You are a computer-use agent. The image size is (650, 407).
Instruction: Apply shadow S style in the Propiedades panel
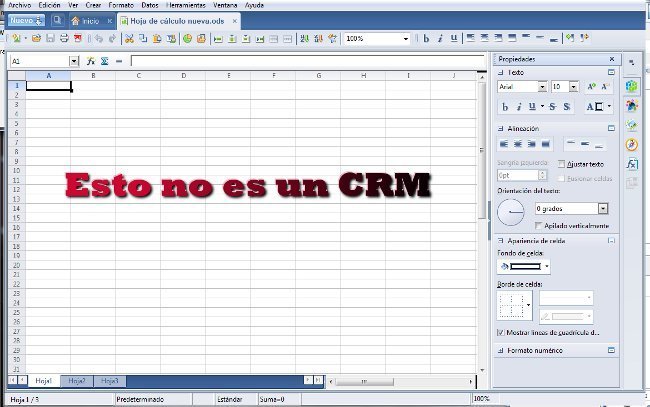[x=567, y=107]
